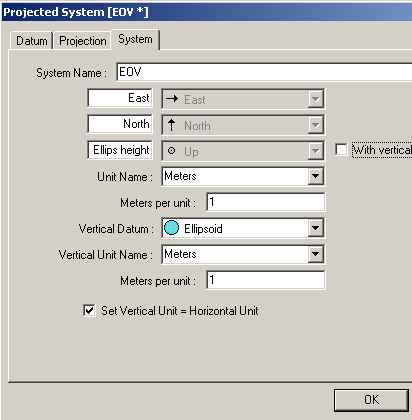Open the Vertical Unit Name dropdown
The height and width of the screenshot is (420, 412).
(315, 254)
